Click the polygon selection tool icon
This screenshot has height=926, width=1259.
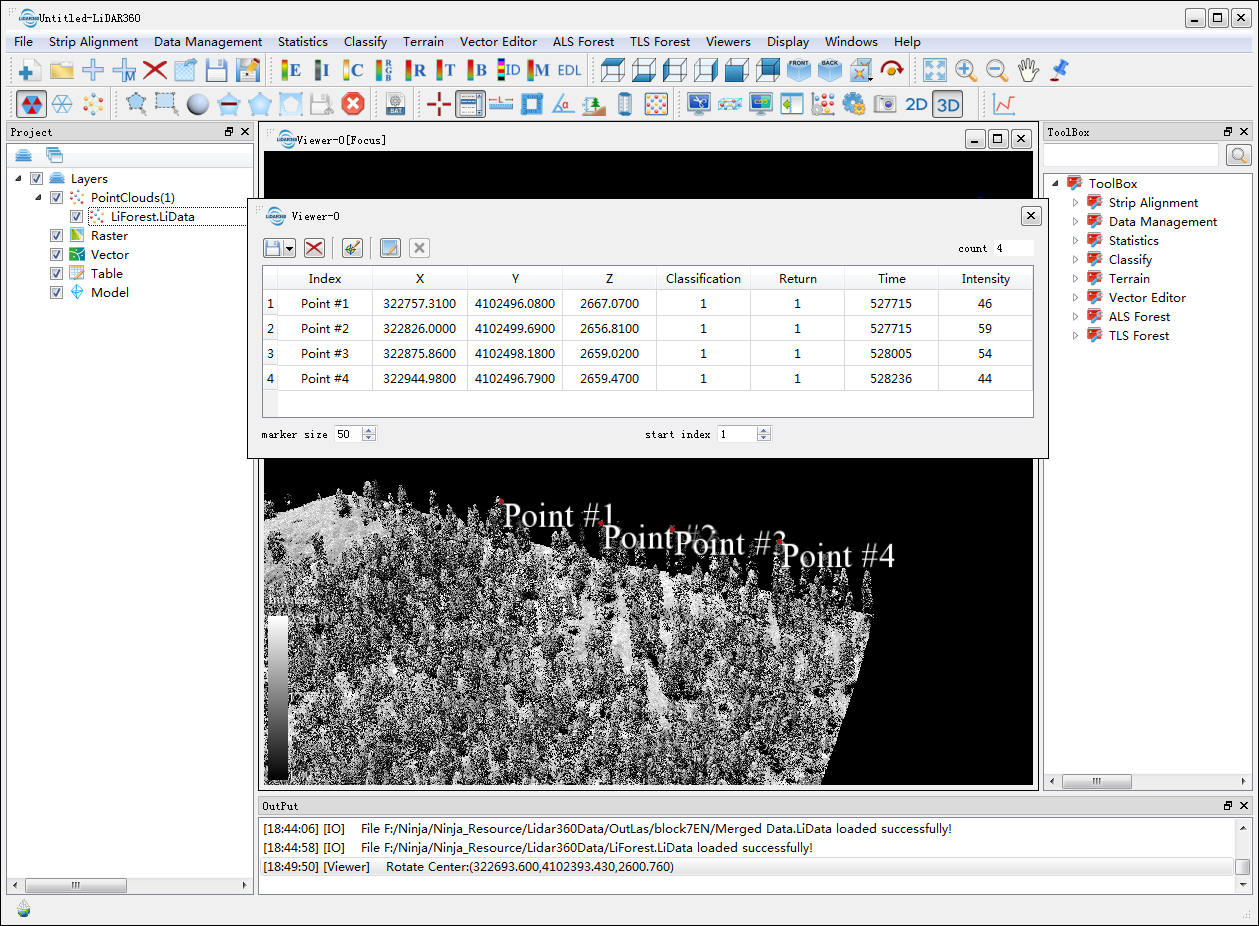click(136, 104)
